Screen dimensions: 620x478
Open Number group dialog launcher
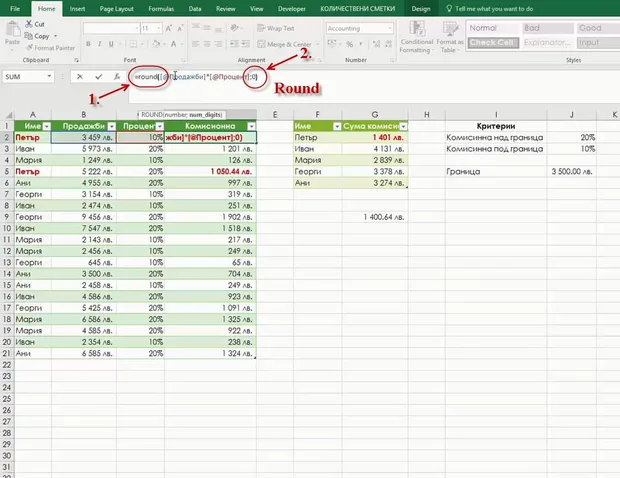pyautogui.click(x=392, y=60)
